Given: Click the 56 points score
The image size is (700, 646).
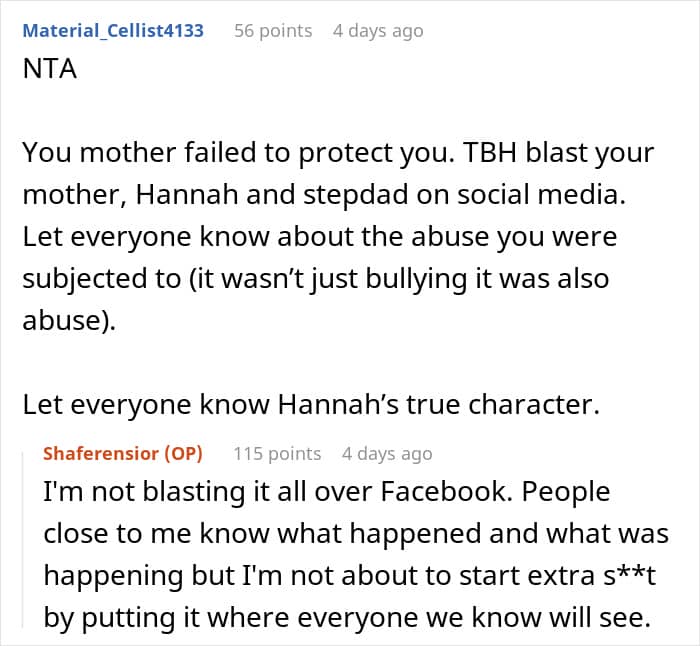Looking at the screenshot, I should pos(273,30).
